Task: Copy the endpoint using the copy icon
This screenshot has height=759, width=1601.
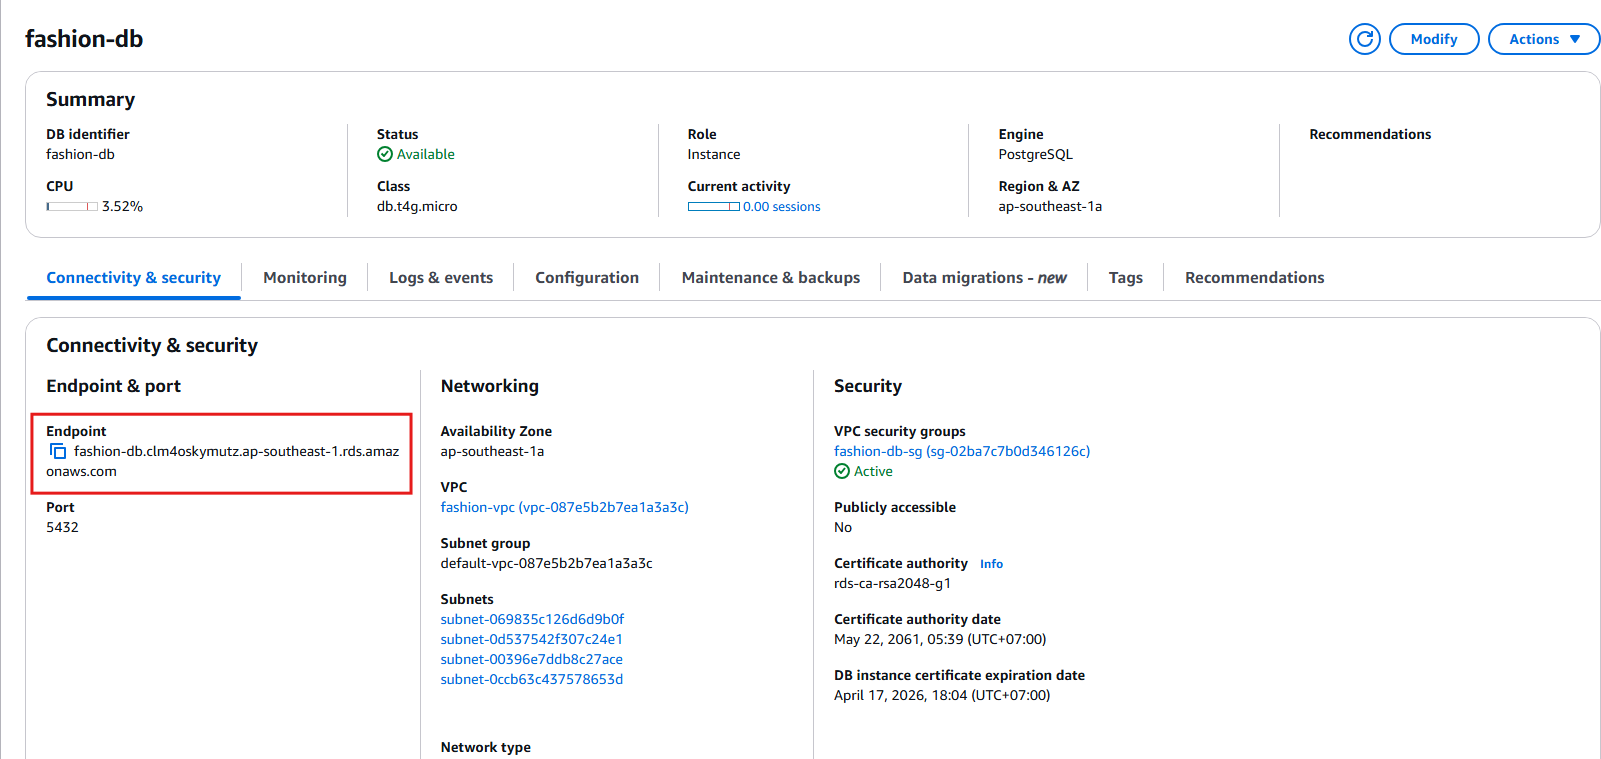Action: (58, 452)
